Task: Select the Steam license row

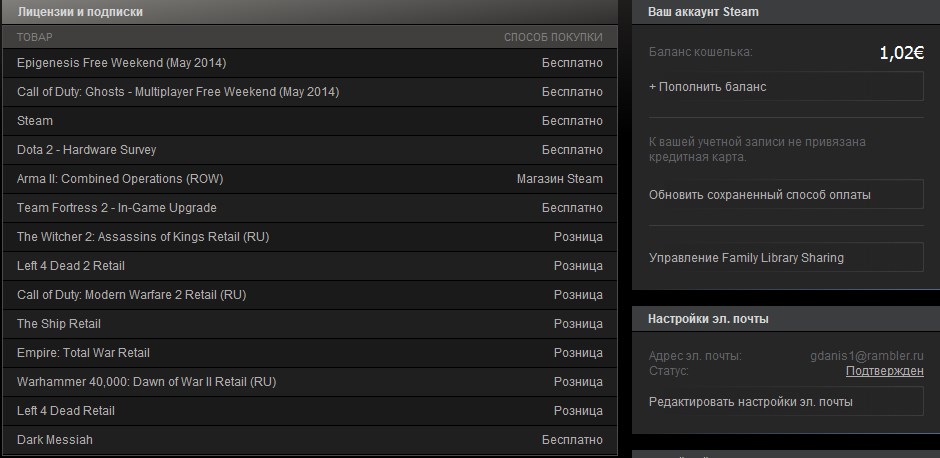Action: (x=310, y=120)
